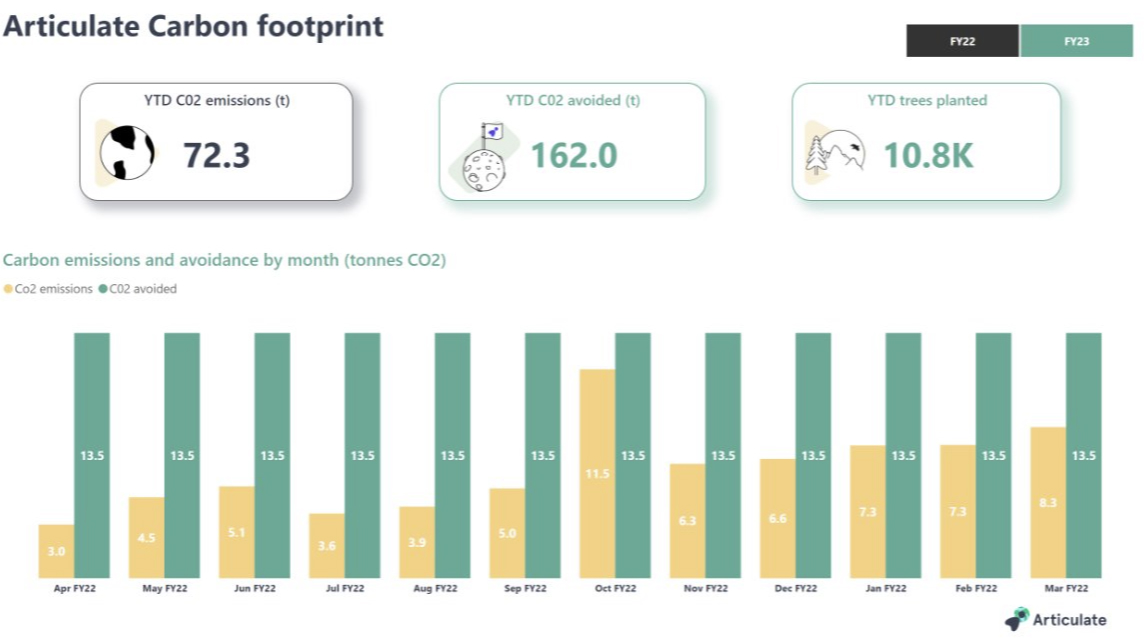Click the Jan FY22 emissions bar showing 7.3
The image size is (1148, 640).
pyautogui.click(x=868, y=510)
